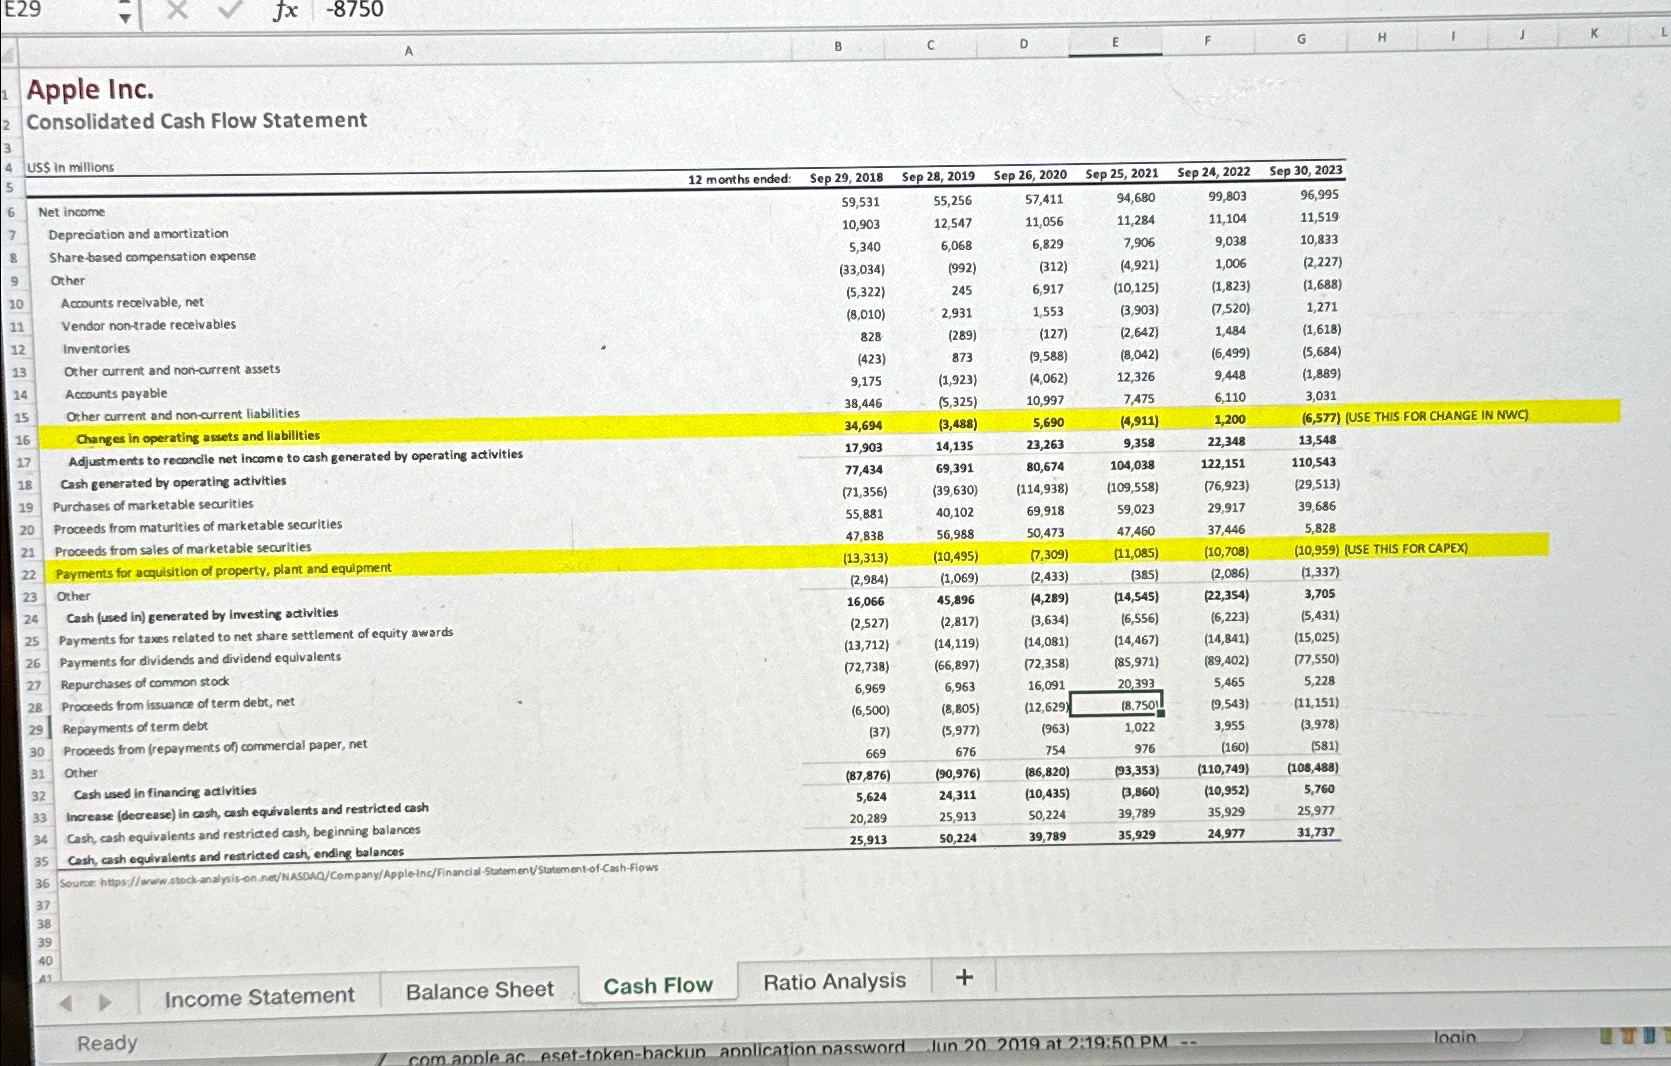Image resolution: width=1671 pixels, height=1066 pixels.
Task: Switch to the Balance Sheet tab
Action: (x=480, y=989)
